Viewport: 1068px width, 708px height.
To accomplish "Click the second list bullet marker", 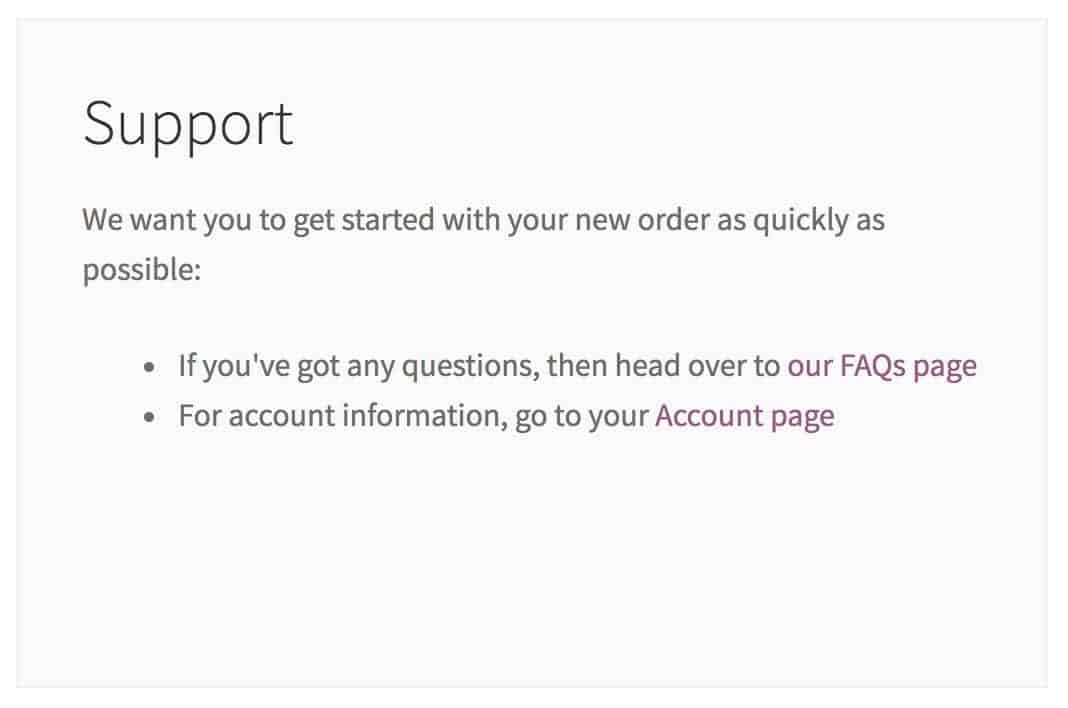I will pos(150,418).
